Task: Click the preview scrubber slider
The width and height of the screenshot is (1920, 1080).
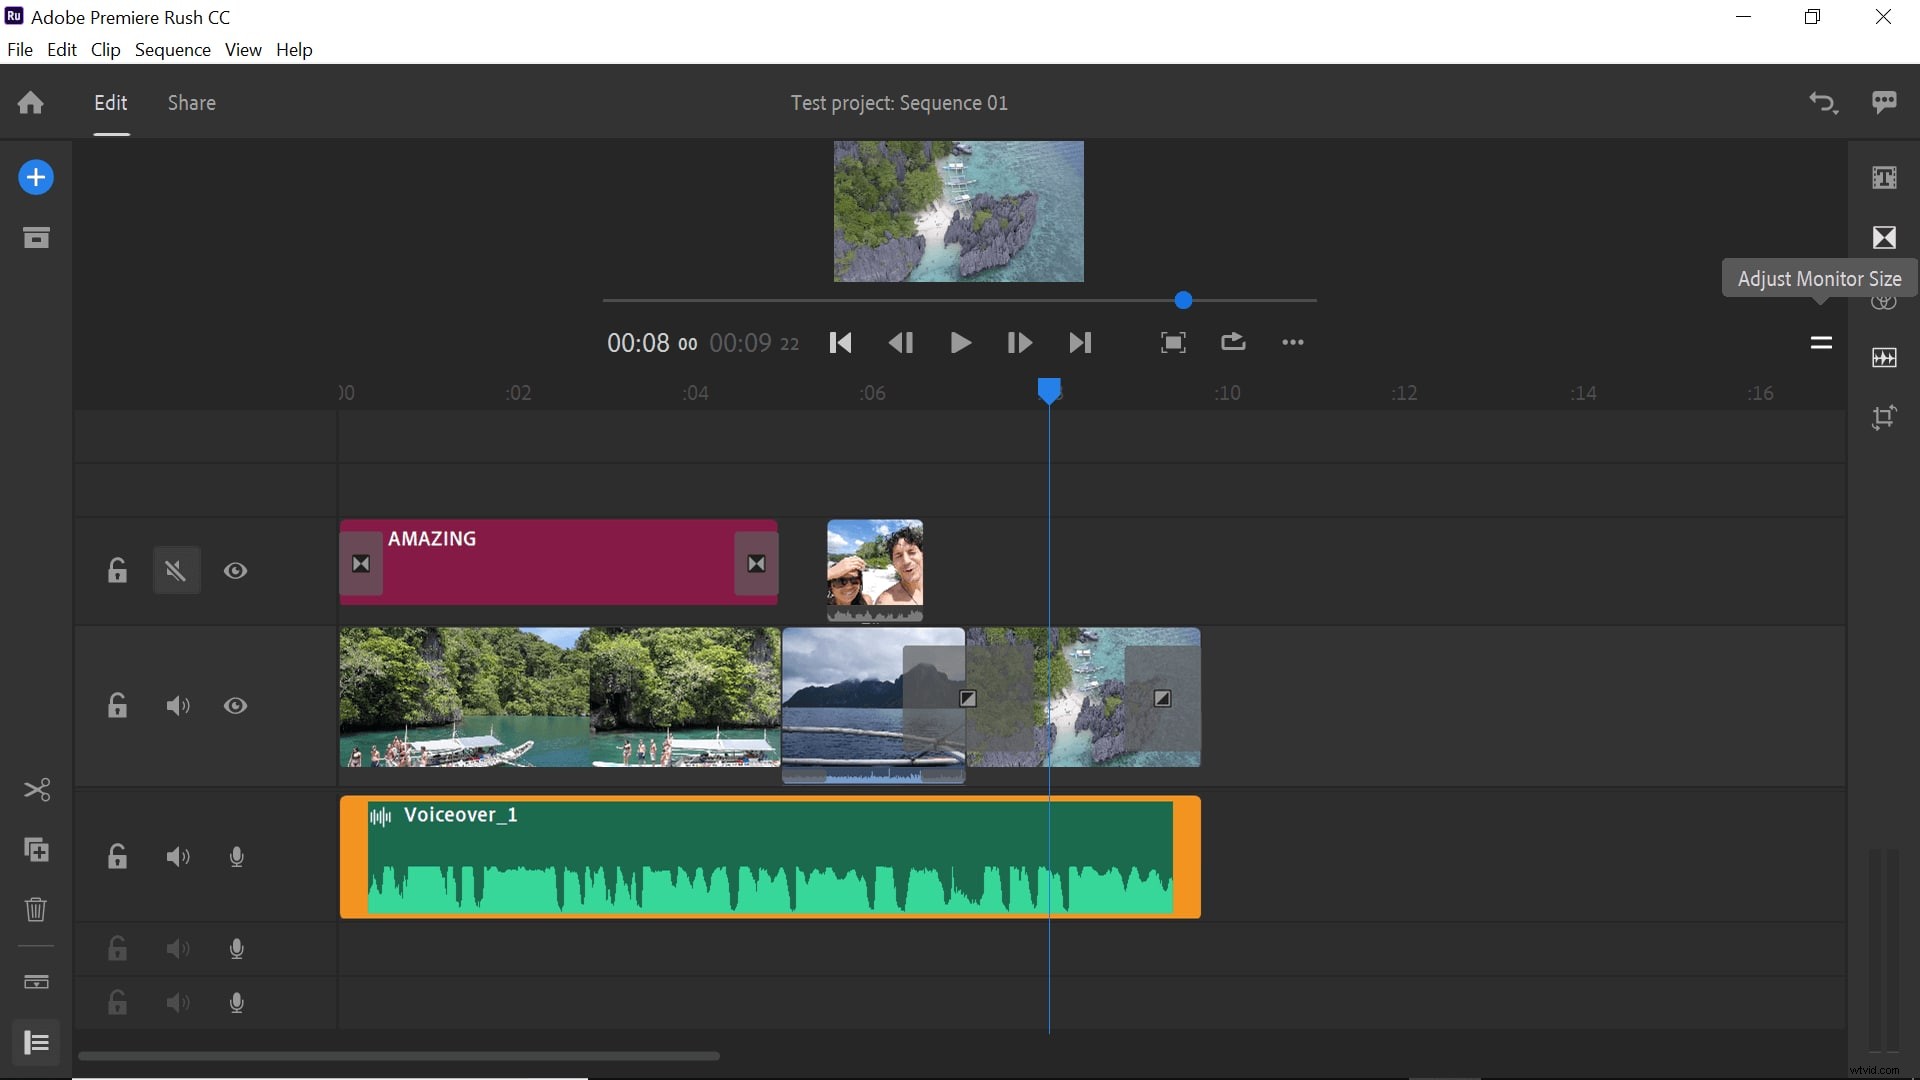Action: [x=1183, y=300]
